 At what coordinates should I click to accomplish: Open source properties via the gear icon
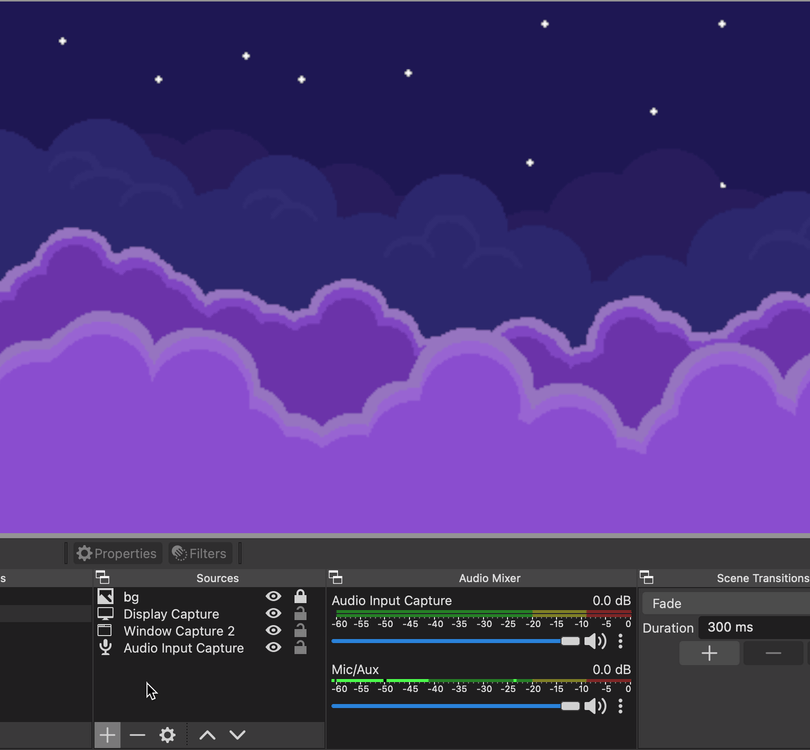167,735
